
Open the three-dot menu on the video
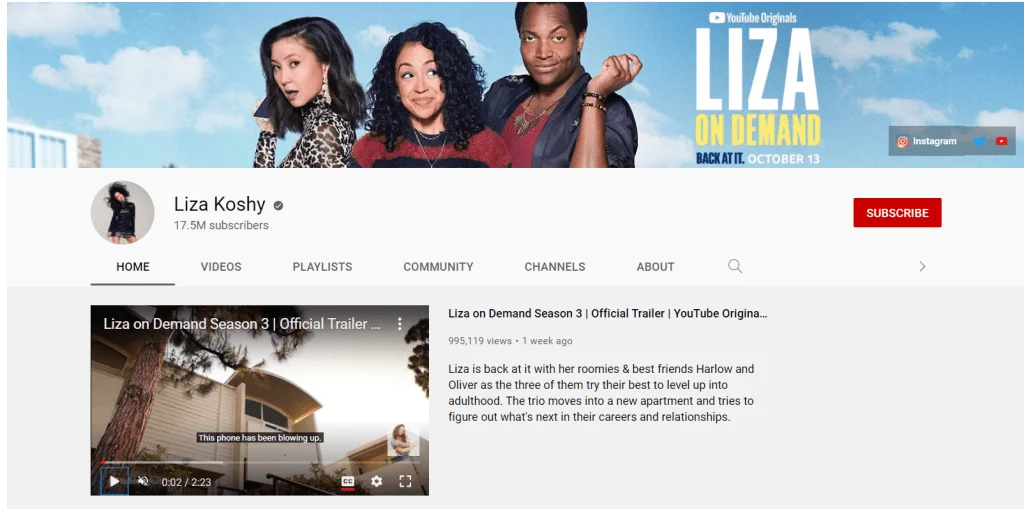tap(400, 324)
